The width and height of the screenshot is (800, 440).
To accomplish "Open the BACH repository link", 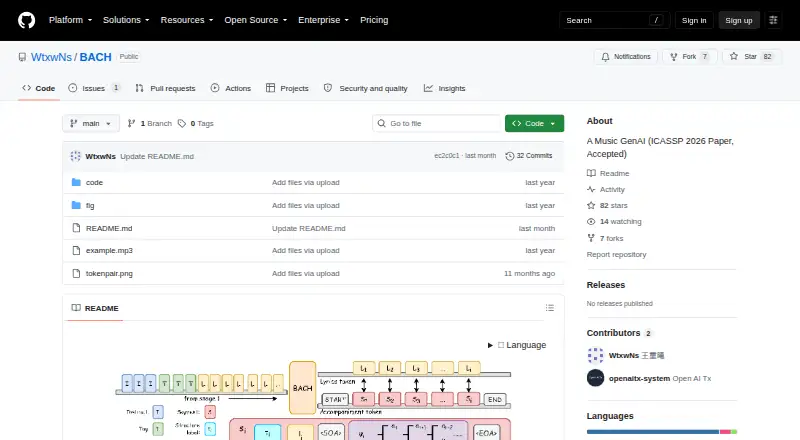I will pos(95,57).
